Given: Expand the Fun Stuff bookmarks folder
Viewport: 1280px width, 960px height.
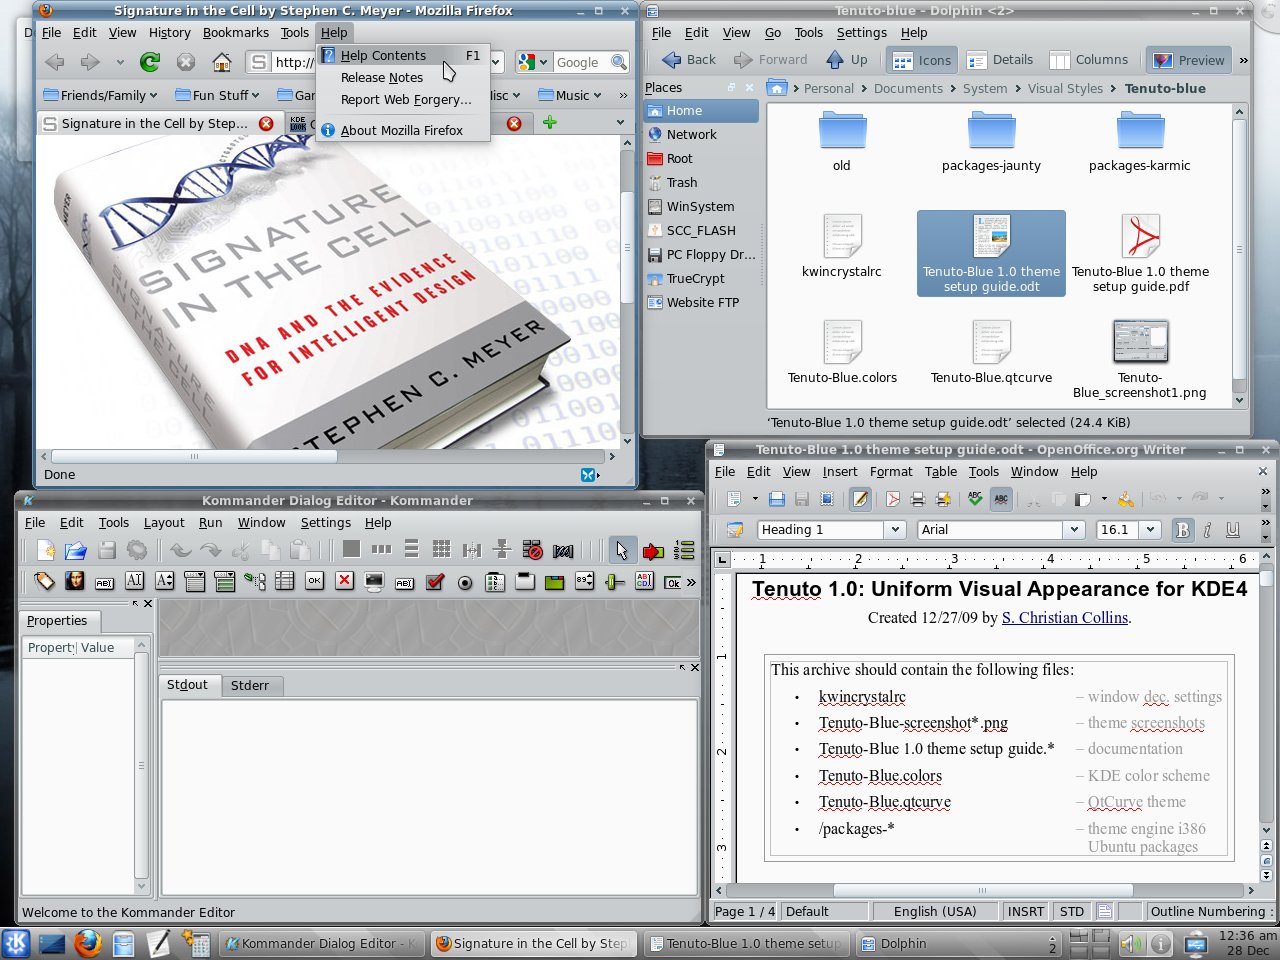Looking at the screenshot, I should pyautogui.click(x=217, y=95).
